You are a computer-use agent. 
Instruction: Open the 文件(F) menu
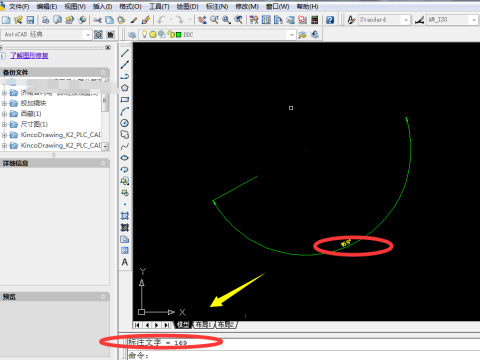click(19, 7)
